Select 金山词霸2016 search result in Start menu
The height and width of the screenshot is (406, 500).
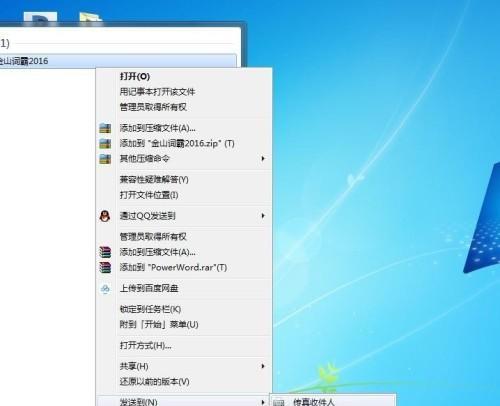[117, 61]
